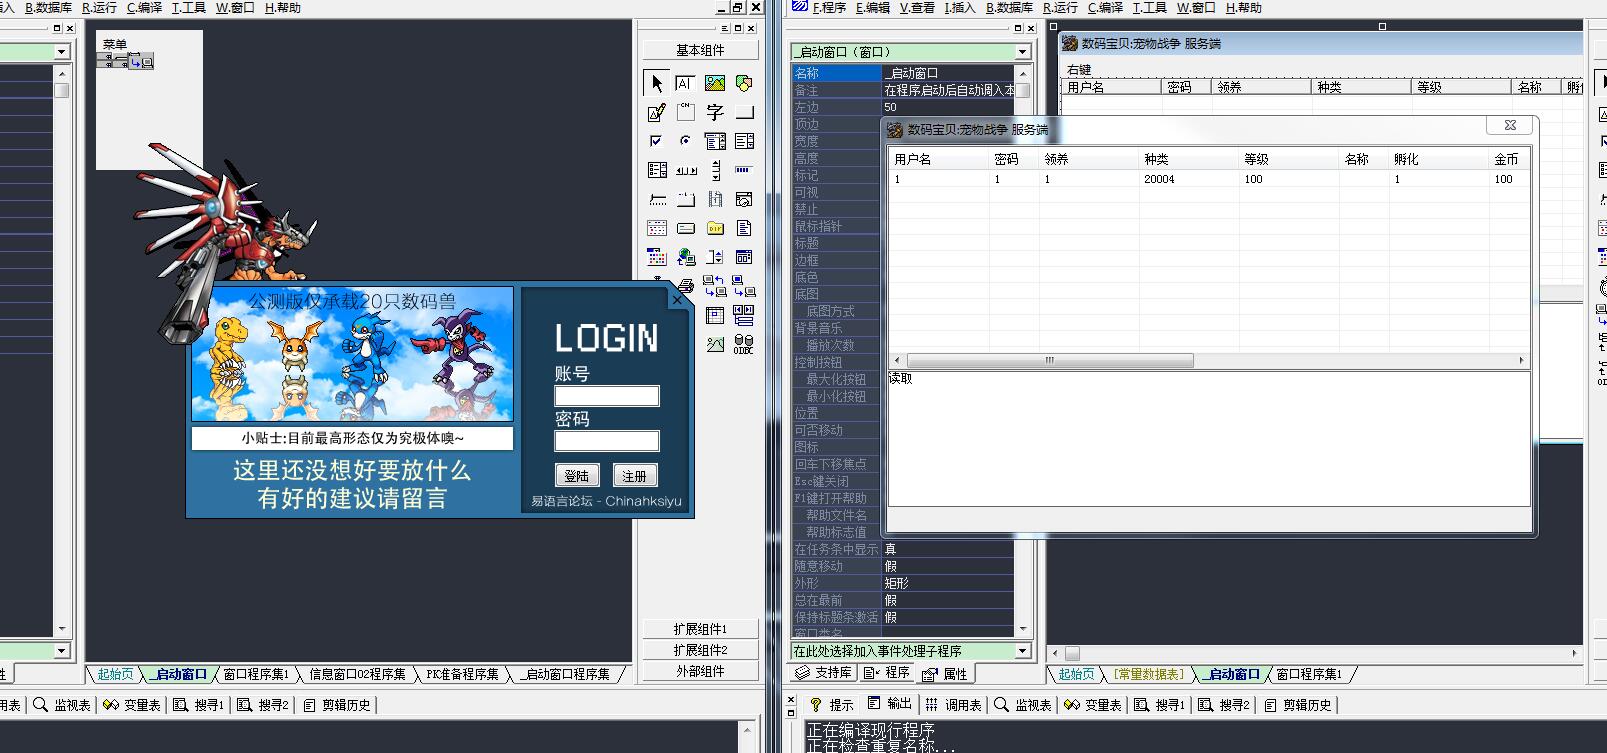1607x753 pixels.
Task: Select the 名称 property row
Action: pyautogui.click(x=903, y=73)
